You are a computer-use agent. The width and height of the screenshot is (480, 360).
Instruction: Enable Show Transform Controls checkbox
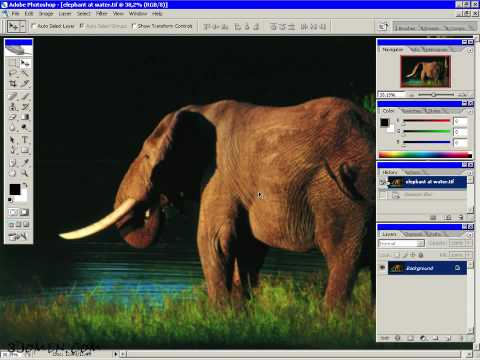[x=134, y=26]
